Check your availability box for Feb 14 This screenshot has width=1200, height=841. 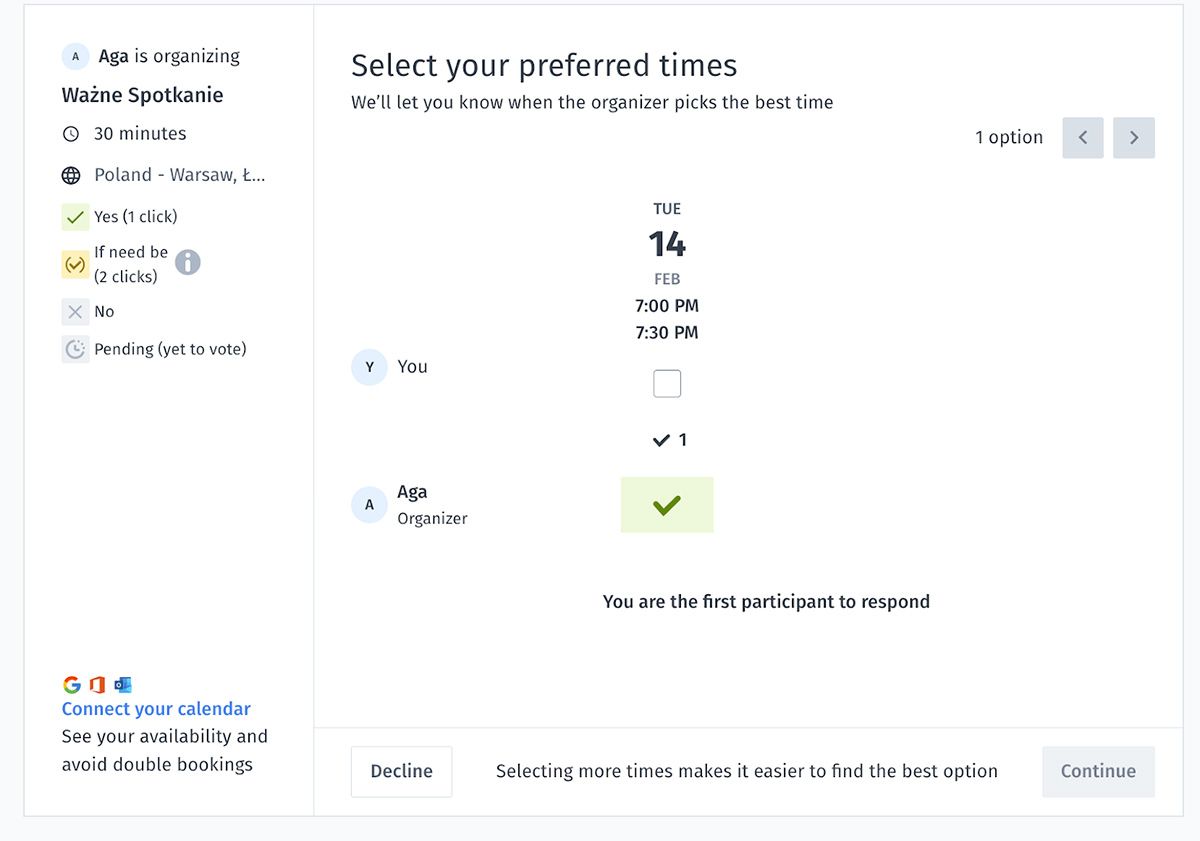667,383
